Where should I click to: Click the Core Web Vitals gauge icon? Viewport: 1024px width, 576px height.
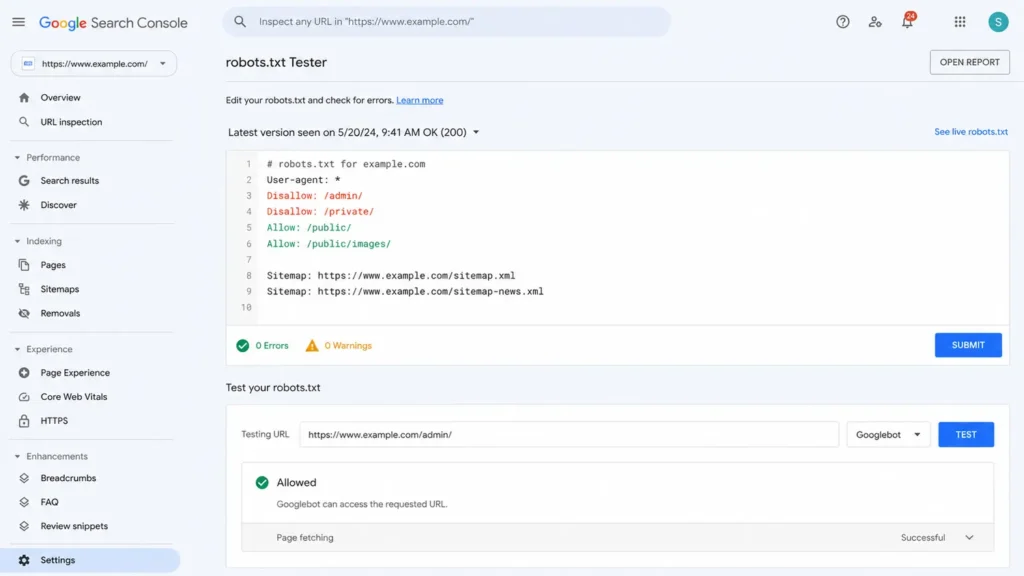coord(24,397)
